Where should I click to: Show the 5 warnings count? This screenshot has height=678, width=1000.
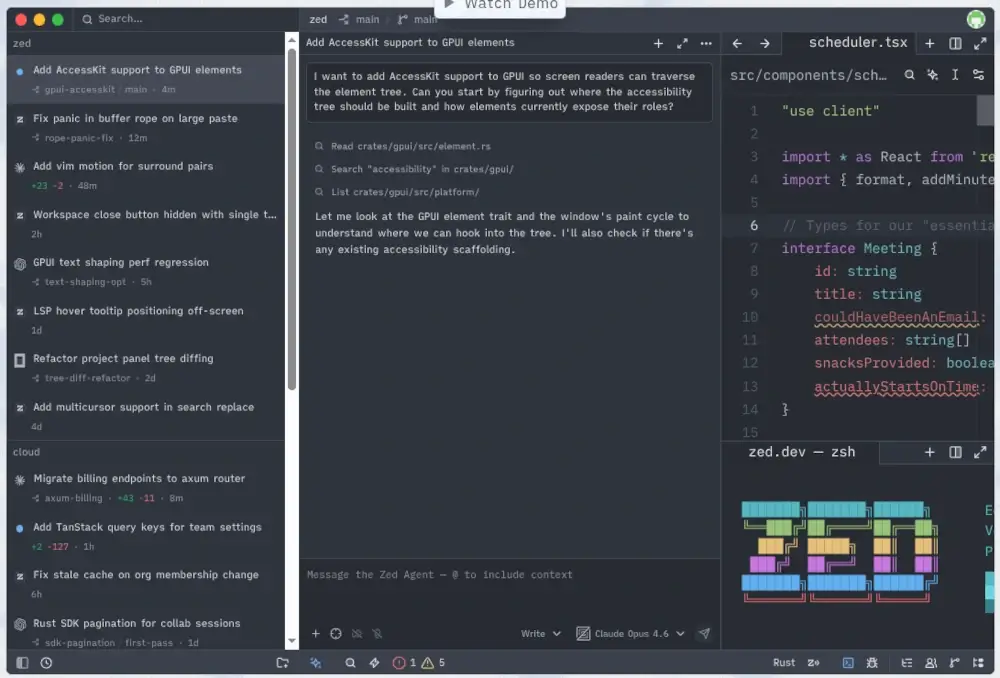[434, 663]
